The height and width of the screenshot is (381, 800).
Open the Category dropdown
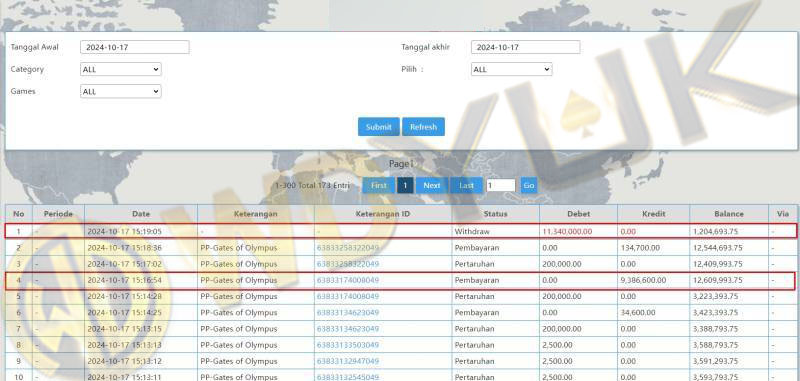[x=121, y=69]
